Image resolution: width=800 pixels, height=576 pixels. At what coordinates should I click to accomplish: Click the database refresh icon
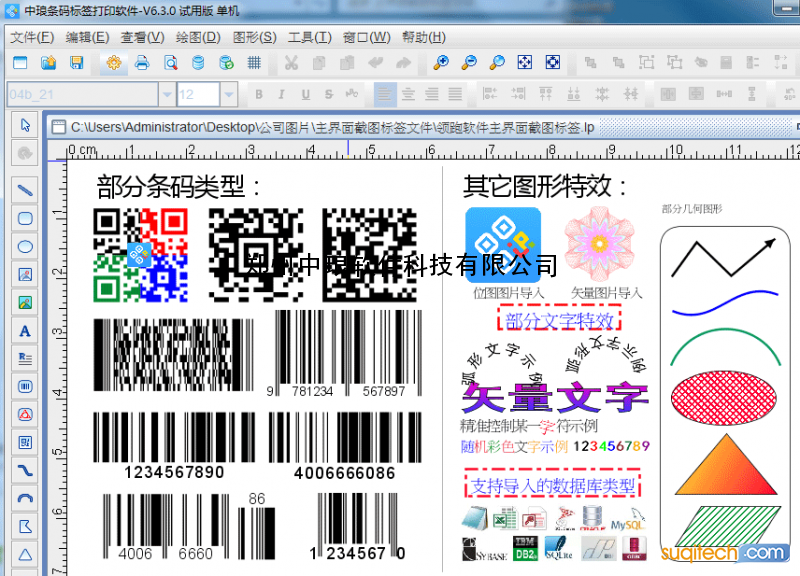point(226,63)
